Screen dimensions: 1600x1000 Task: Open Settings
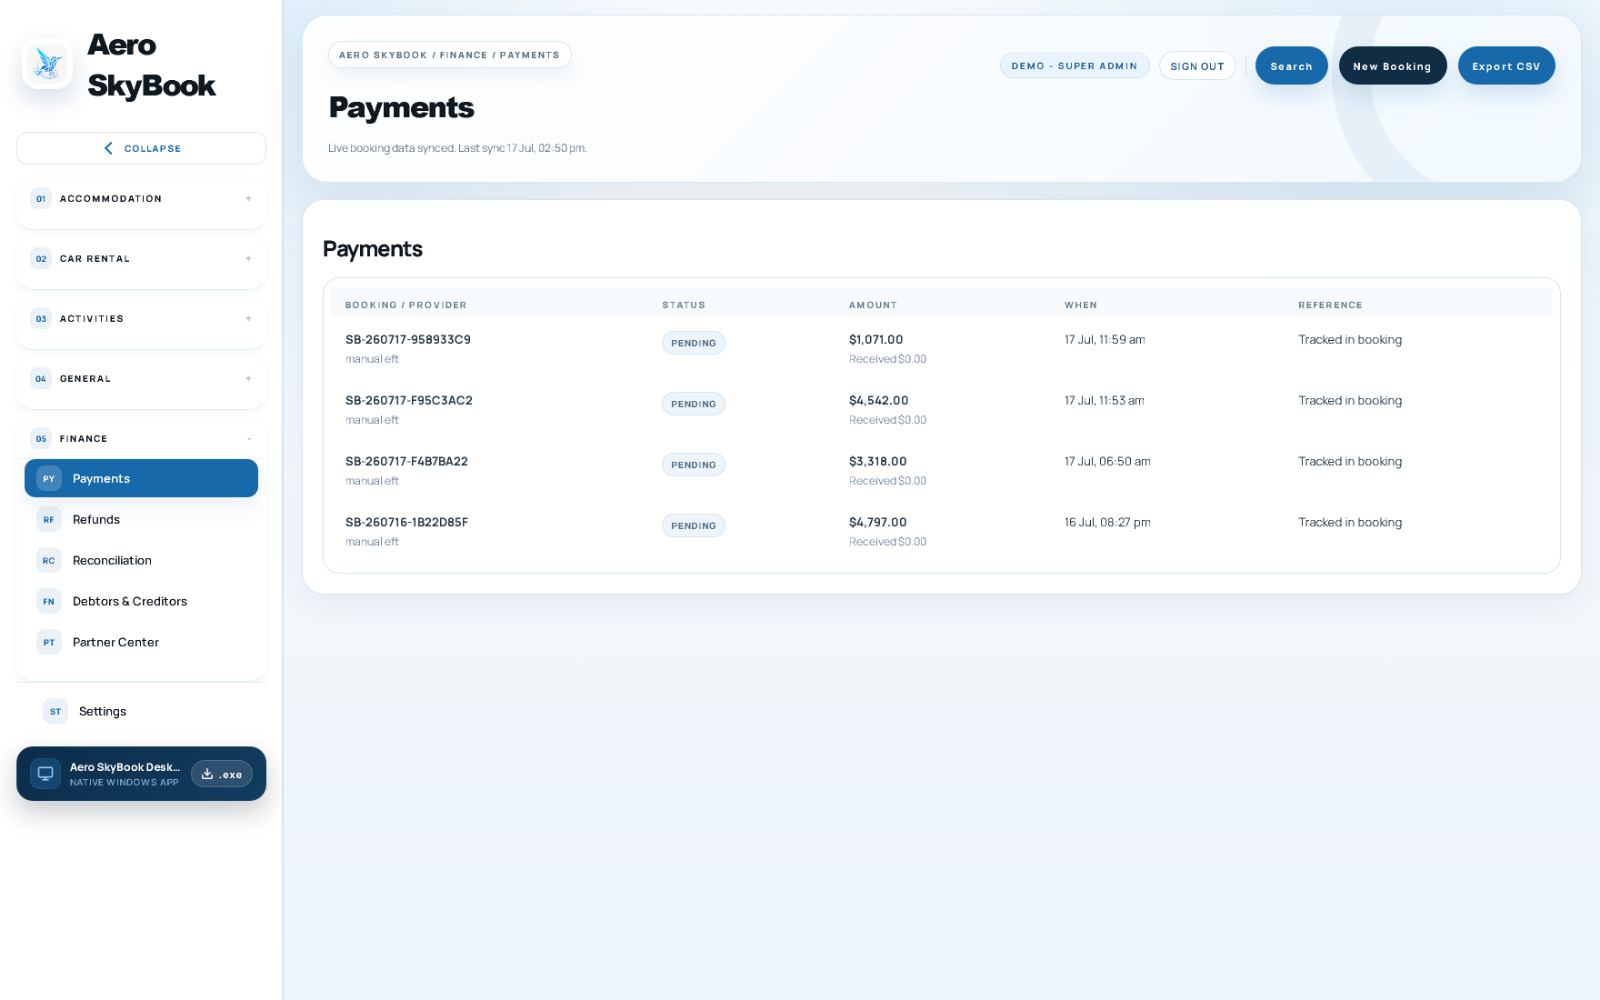pyautogui.click(x=141, y=712)
